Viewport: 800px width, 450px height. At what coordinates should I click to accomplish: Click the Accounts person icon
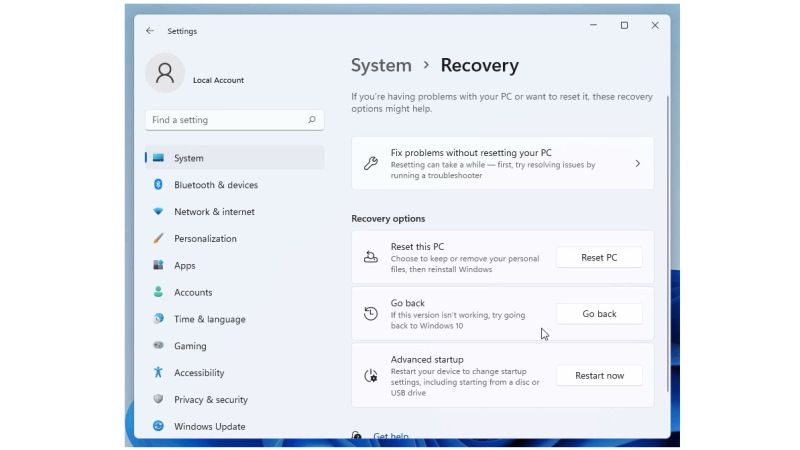pyautogui.click(x=158, y=292)
